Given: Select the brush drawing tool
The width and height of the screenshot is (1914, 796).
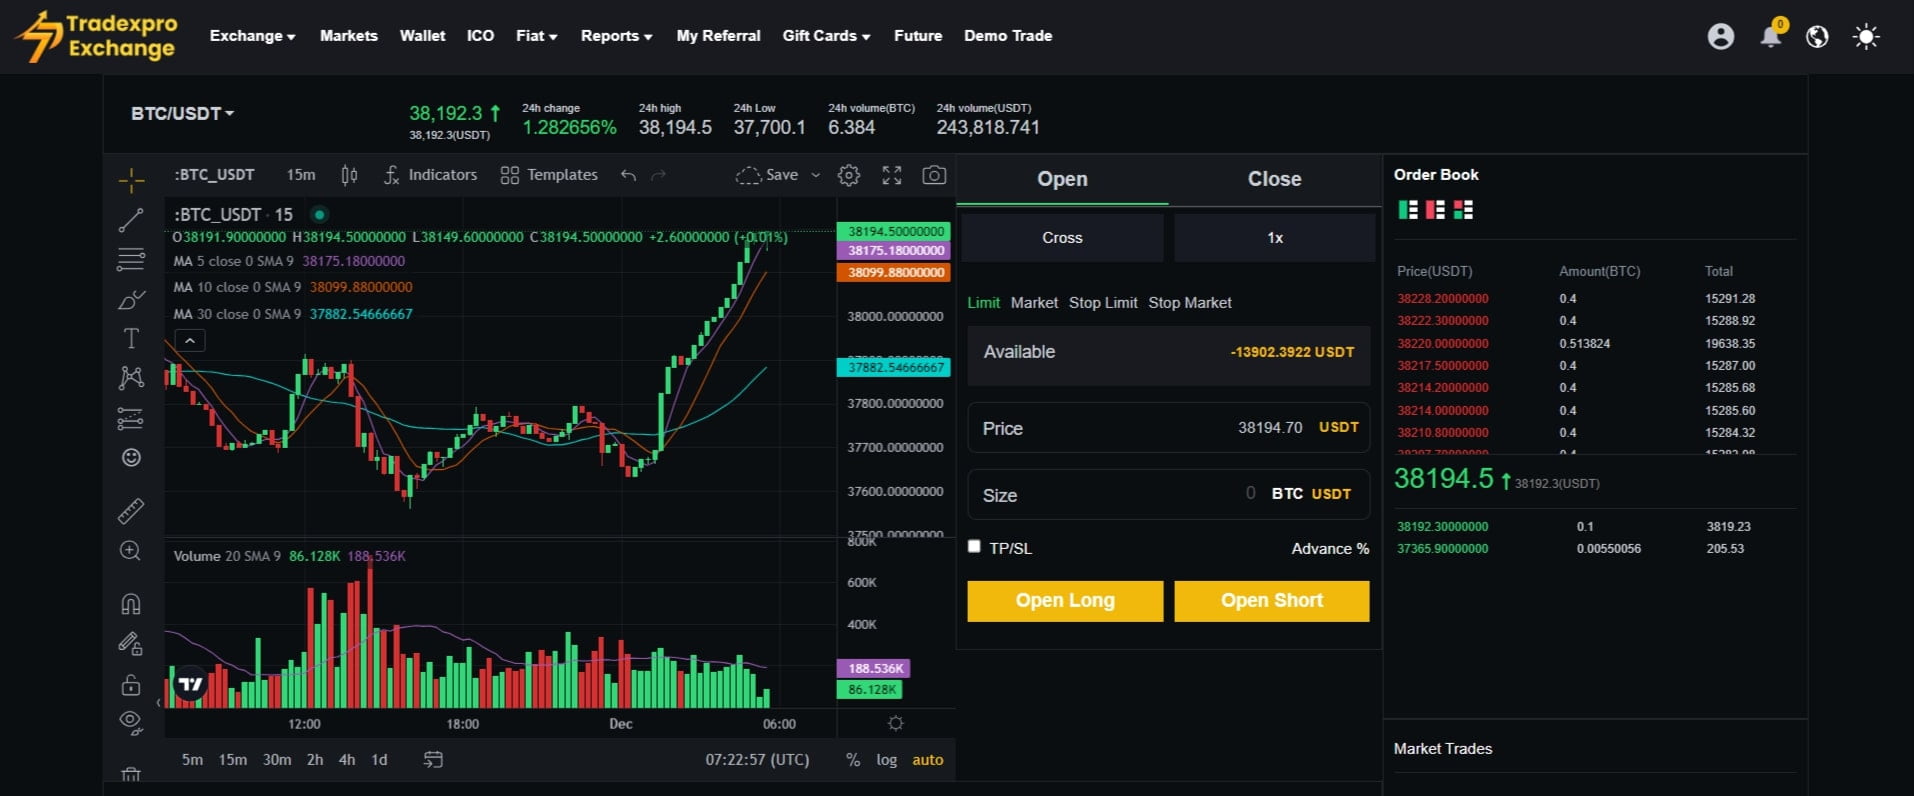Looking at the screenshot, I should [131, 300].
